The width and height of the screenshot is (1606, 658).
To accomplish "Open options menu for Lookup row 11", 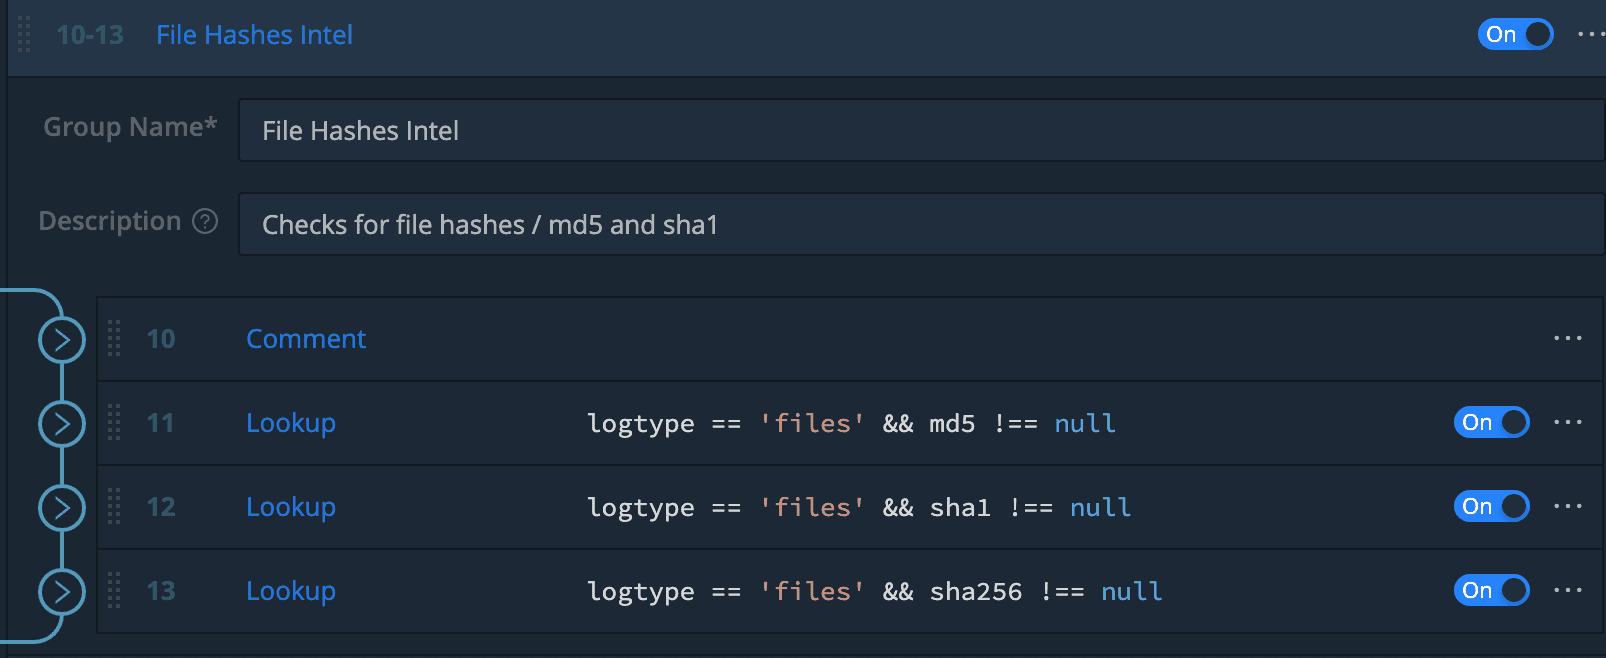I will 1567,423.
